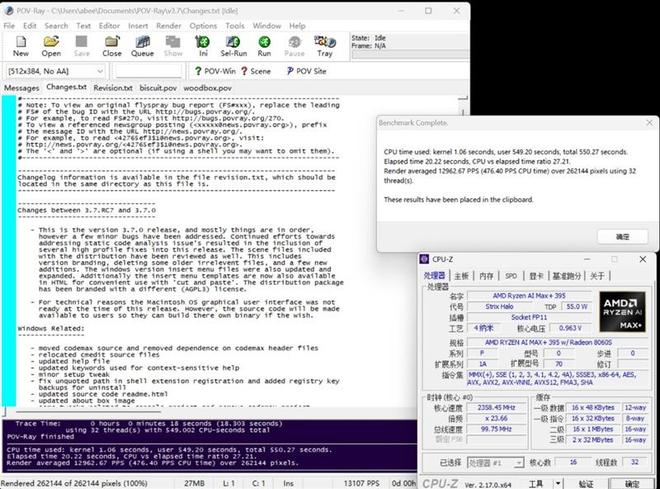This screenshot has width=660, height=489.
Task: Switch to the Messages tab
Action: tap(21, 88)
